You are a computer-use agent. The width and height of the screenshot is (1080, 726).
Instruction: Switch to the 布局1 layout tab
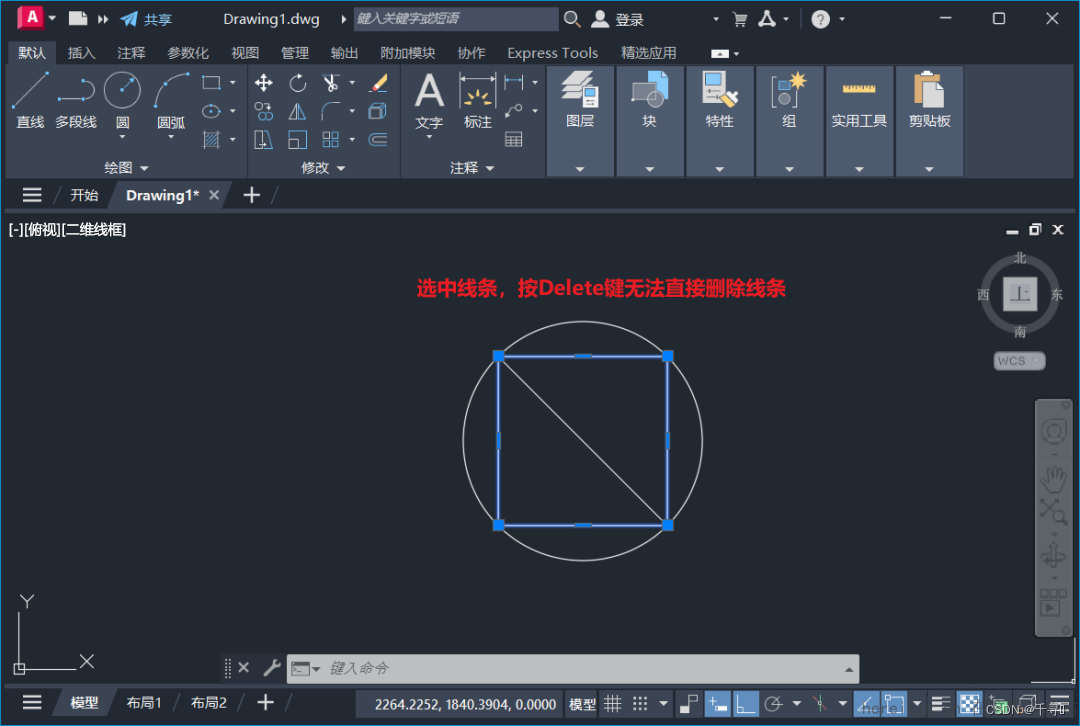[x=144, y=703]
